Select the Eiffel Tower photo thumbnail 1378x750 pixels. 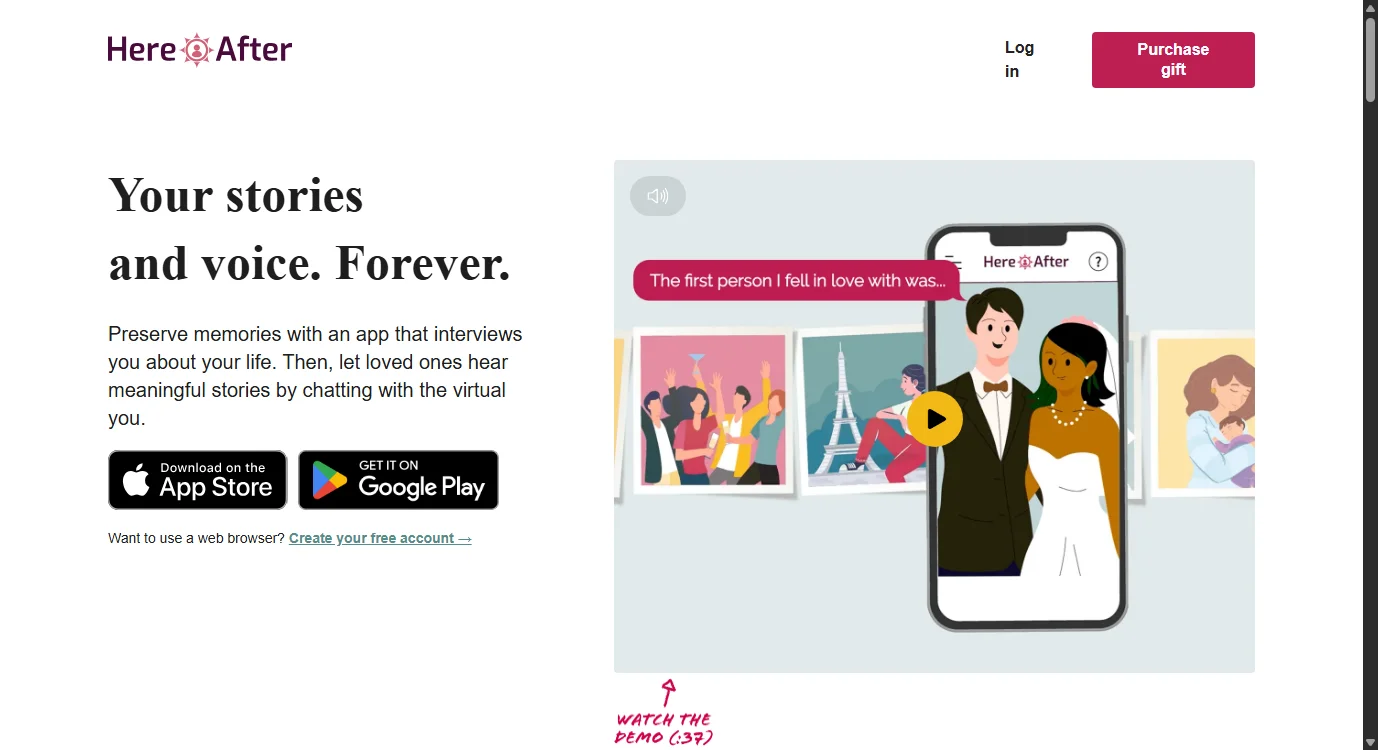(862, 408)
